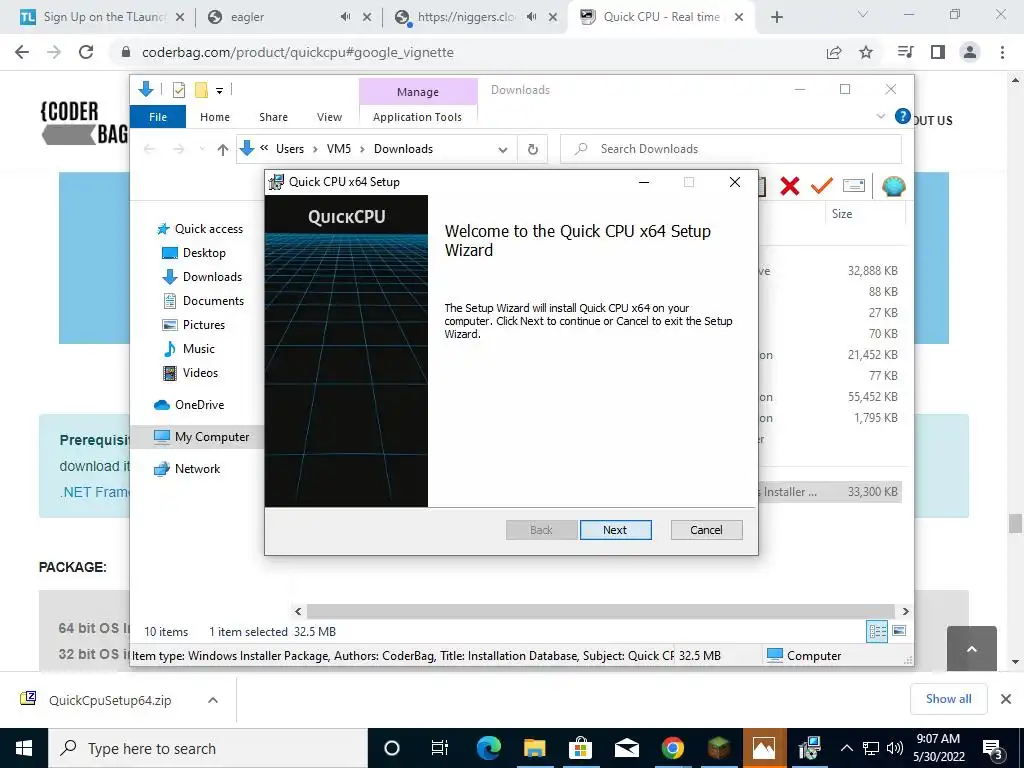Click the Search Downloads field

tap(731, 149)
